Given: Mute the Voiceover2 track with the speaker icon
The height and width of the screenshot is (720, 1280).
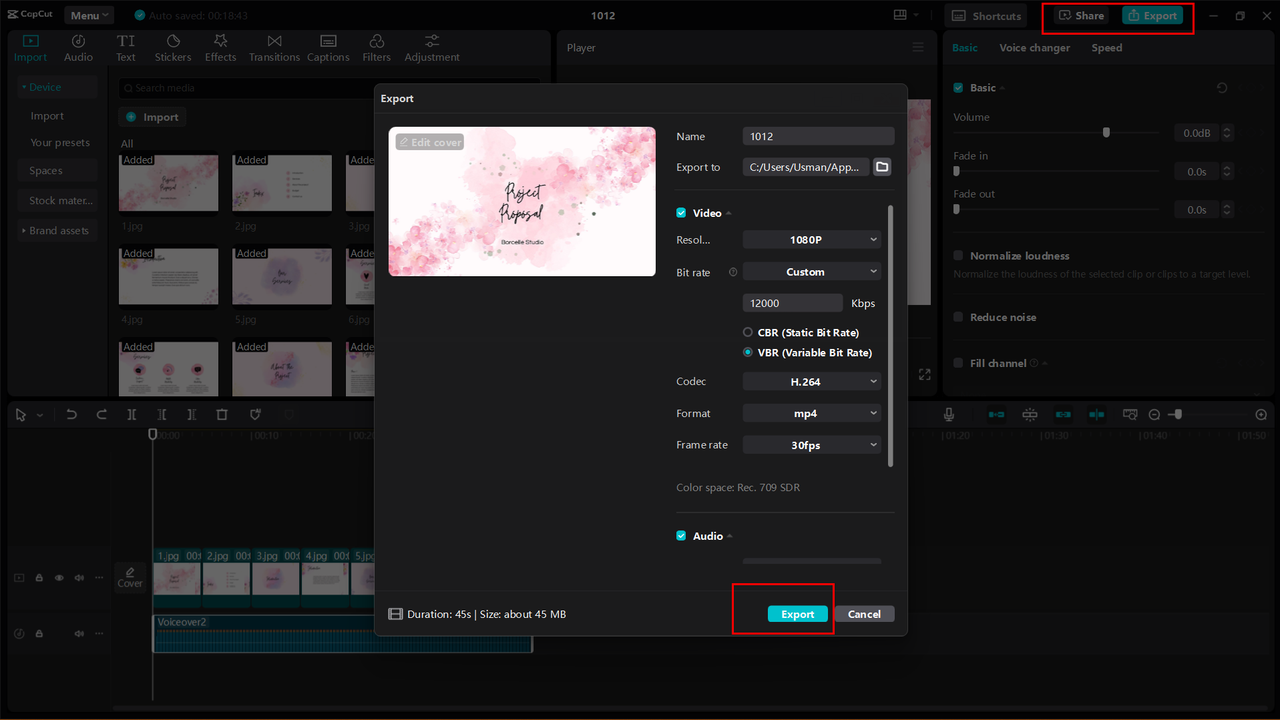Looking at the screenshot, I should pyautogui.click(x=78, y=633).
